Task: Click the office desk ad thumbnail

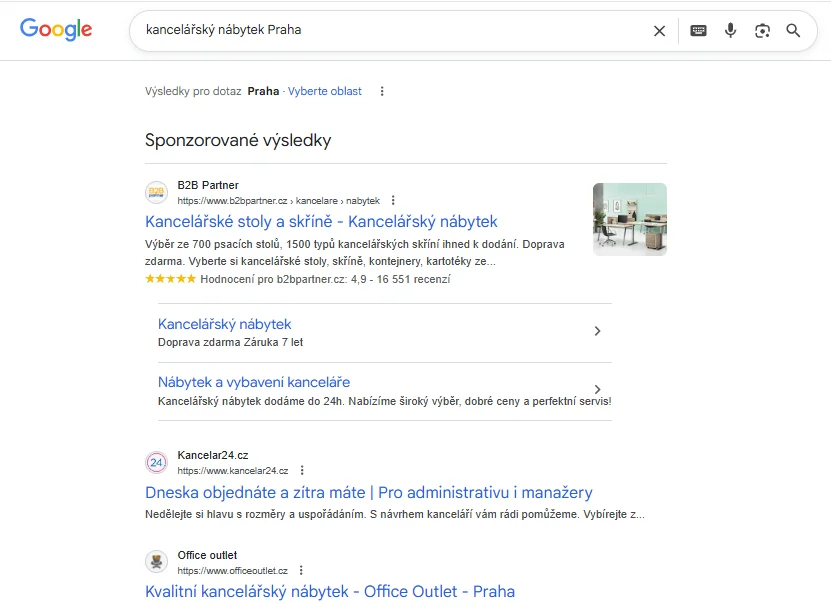Action: [x=629, y=219]
